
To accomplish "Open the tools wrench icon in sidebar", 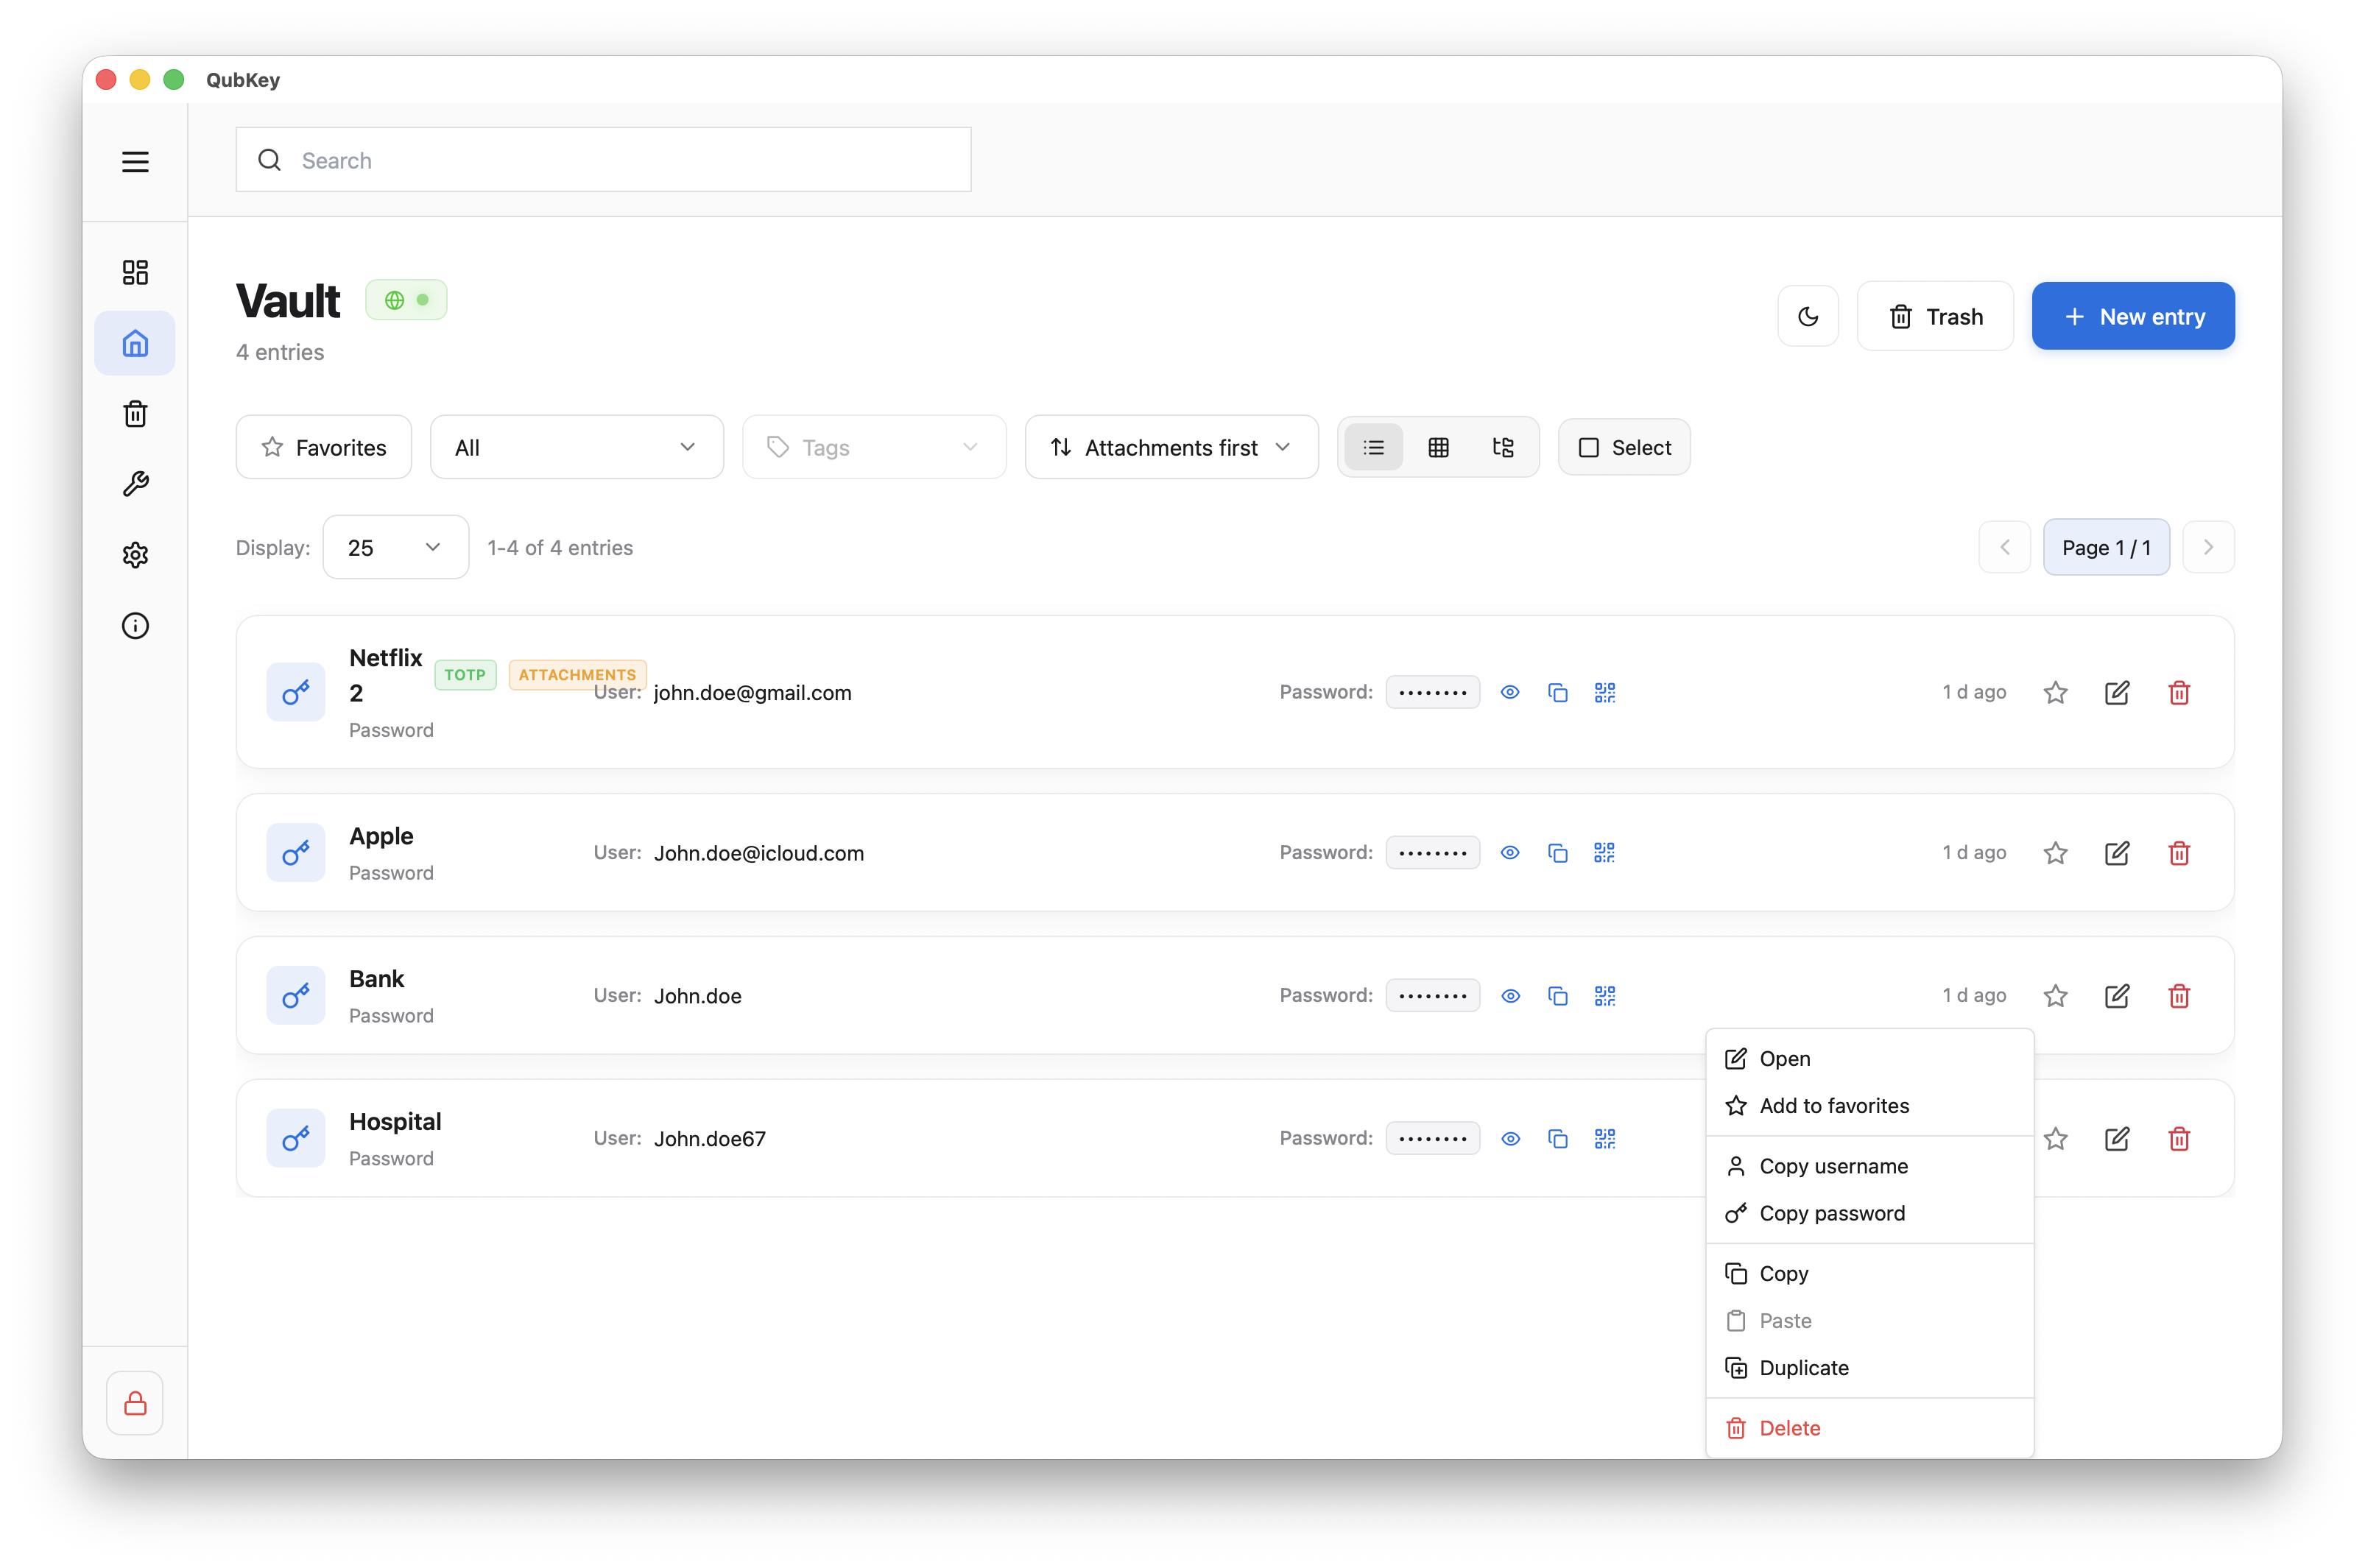I will coord(135,484).
